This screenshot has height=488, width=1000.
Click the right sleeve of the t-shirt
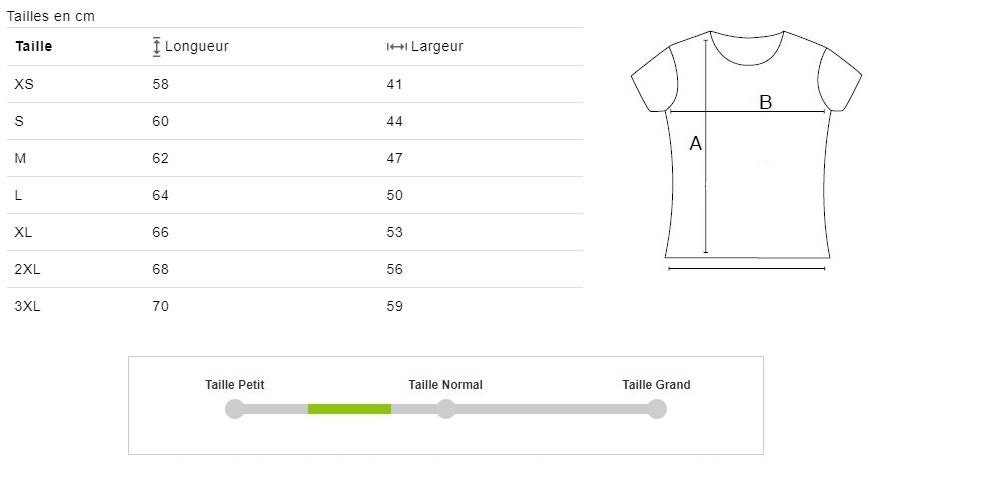840,80
